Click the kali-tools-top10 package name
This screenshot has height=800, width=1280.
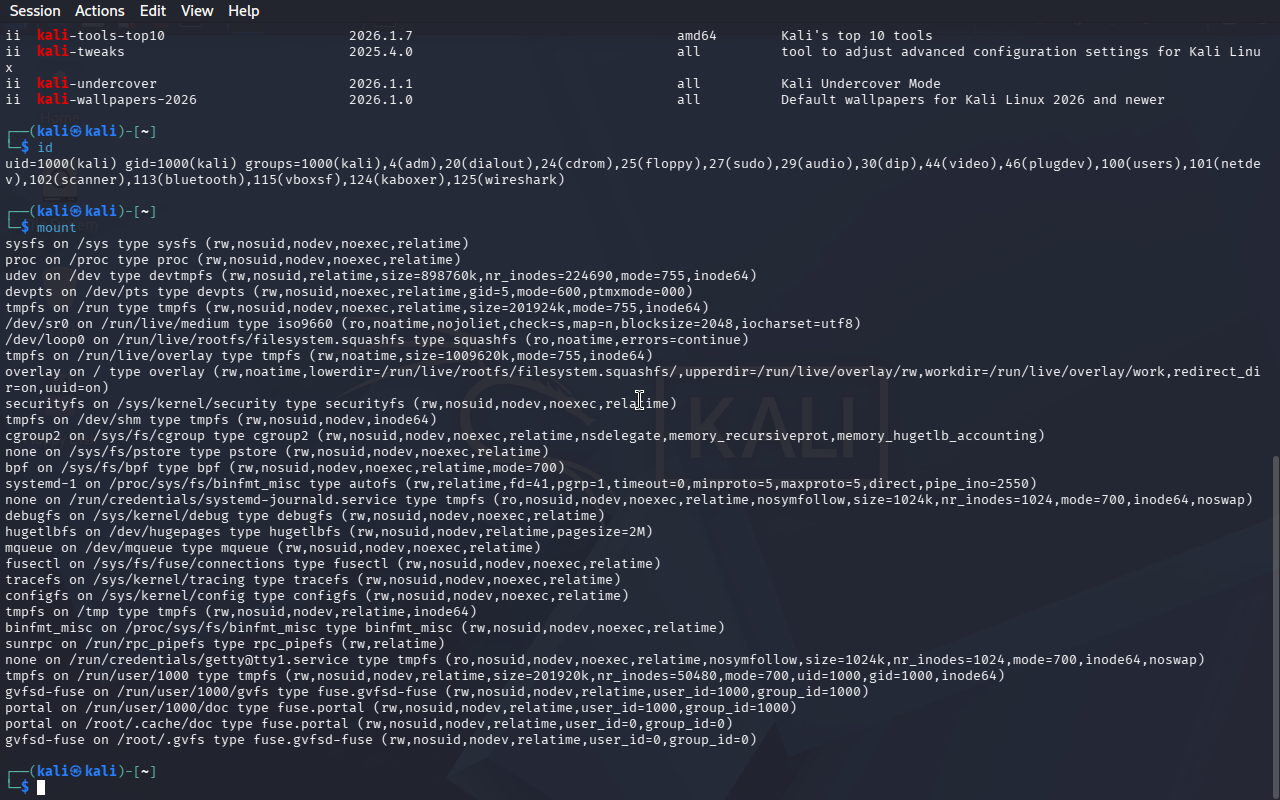(101, 36)
